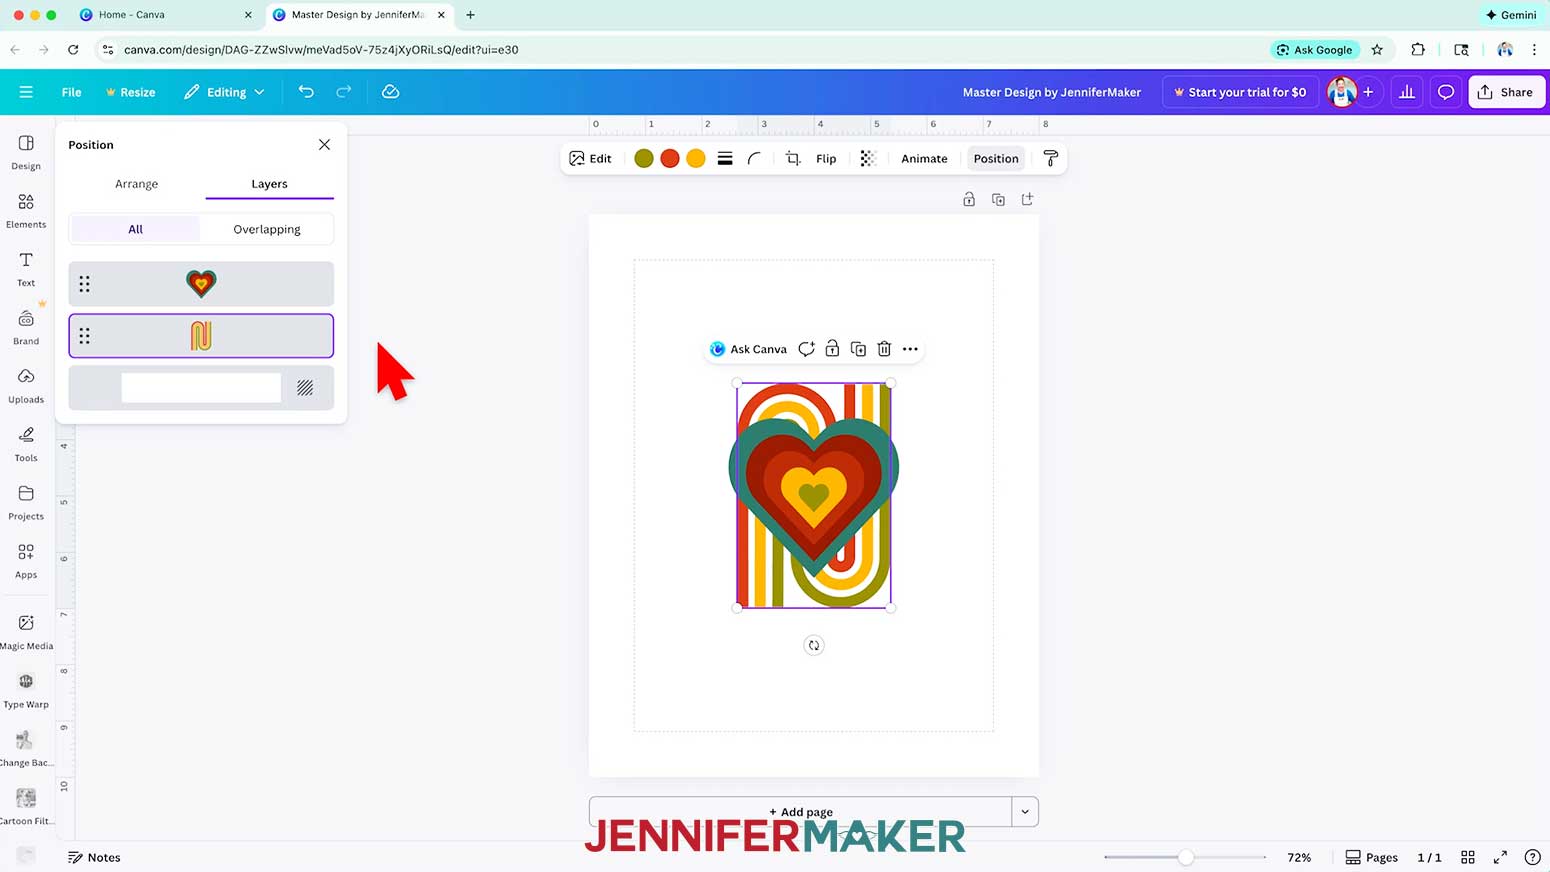This screenshot has width=1550, height=872.
Task: Click the plus icon to add collaborators
Action: point(1368,92)
